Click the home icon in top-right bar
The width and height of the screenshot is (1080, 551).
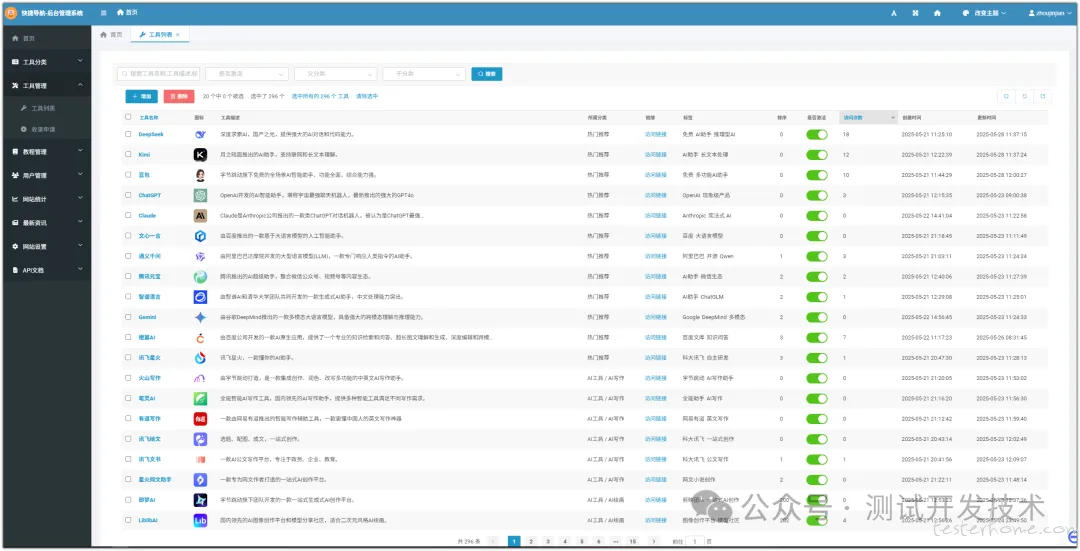point(937,13)
